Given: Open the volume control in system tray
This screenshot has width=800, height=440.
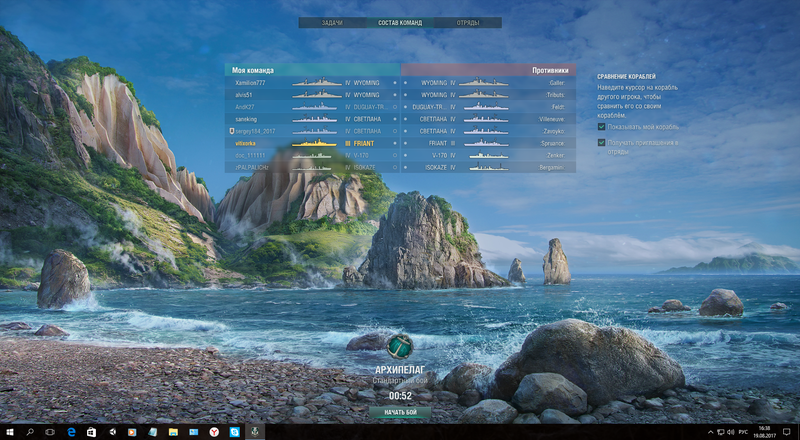Looking at the screenshot, I should tap(731, 432).
